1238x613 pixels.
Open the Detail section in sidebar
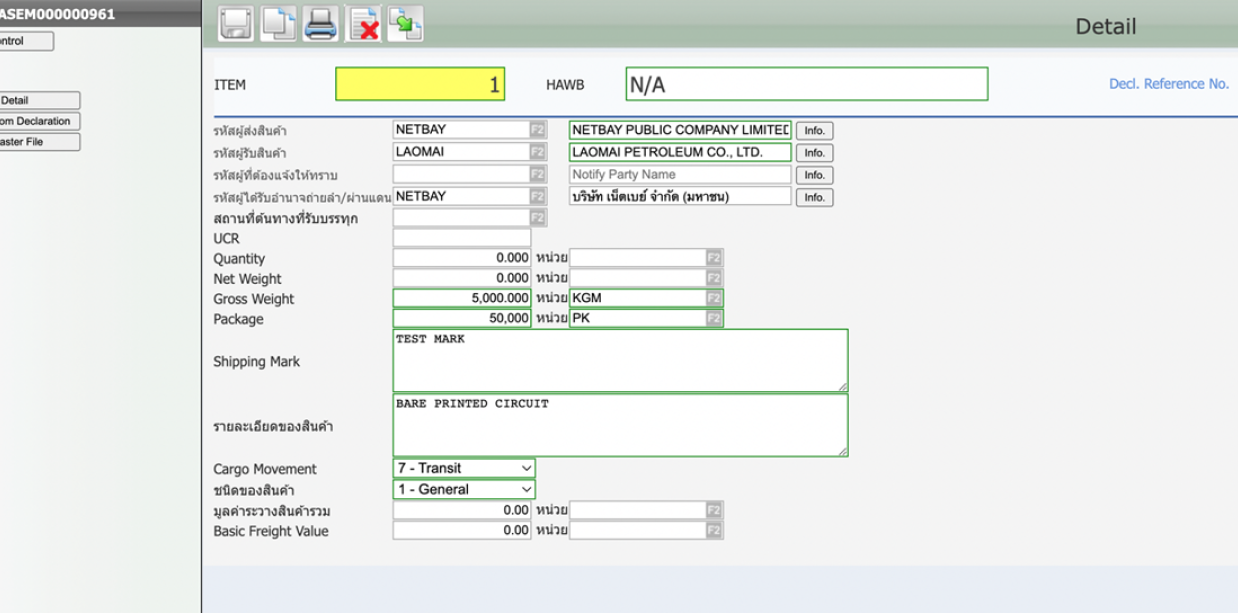(x=38, y=101)
